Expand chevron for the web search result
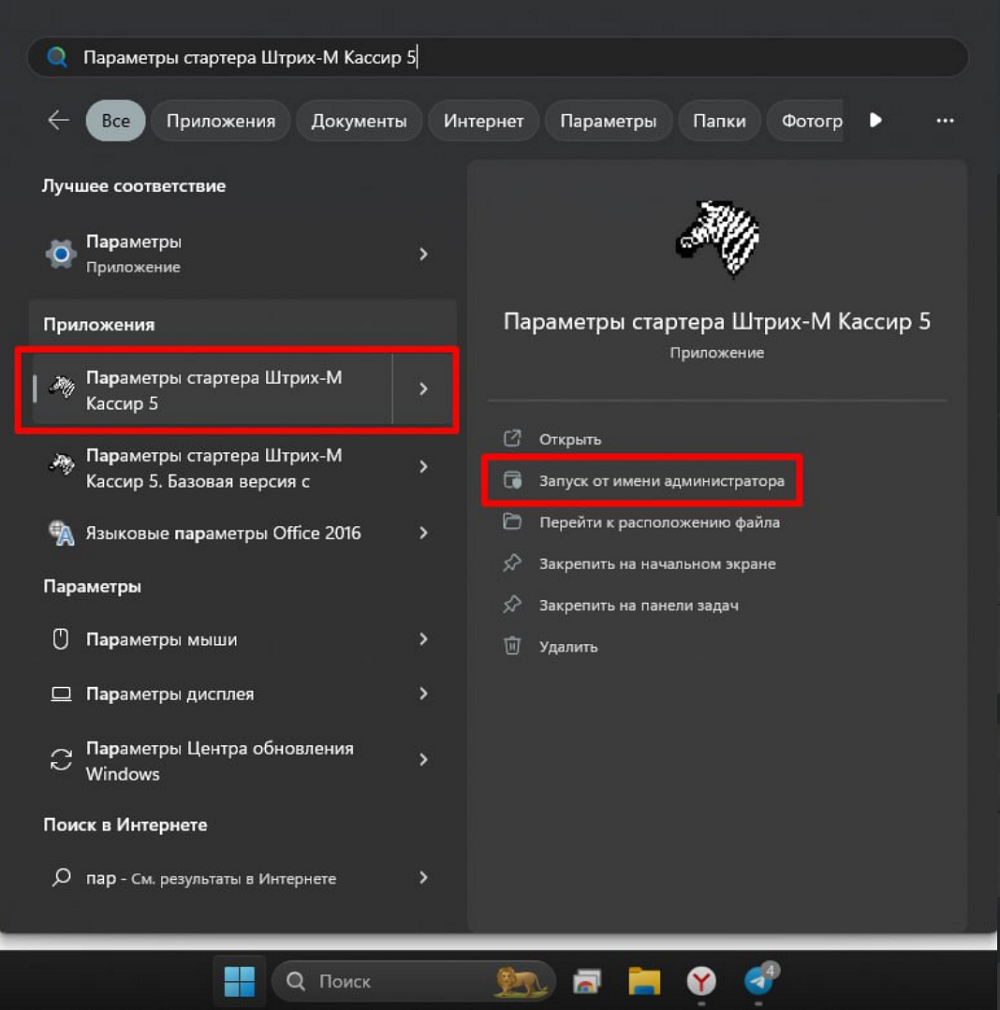 (423, 877)
